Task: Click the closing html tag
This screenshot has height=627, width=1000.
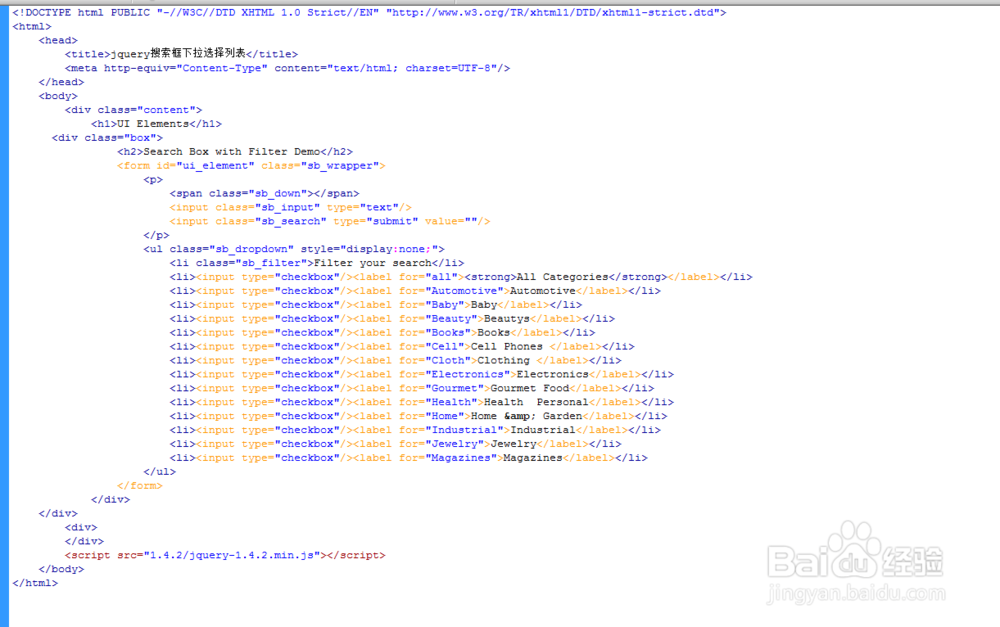Action: click(35, 584)
